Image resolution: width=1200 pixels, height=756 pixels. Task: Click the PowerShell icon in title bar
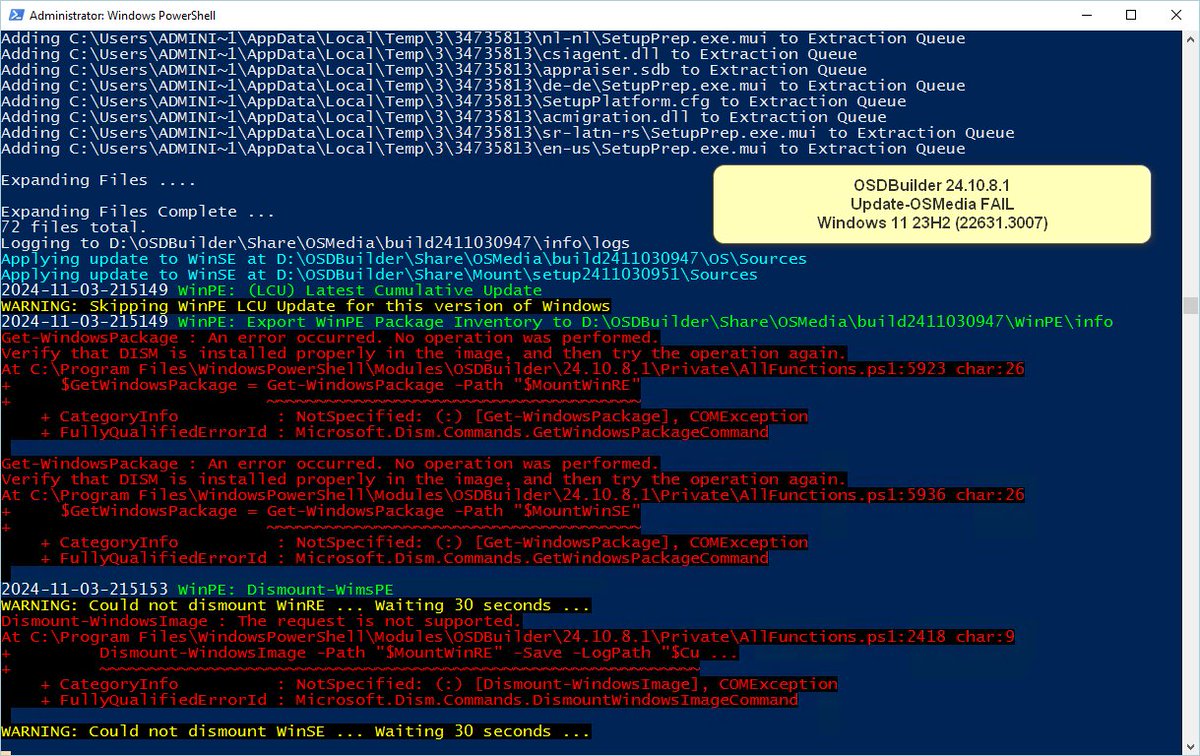click(x=15, y=16)
